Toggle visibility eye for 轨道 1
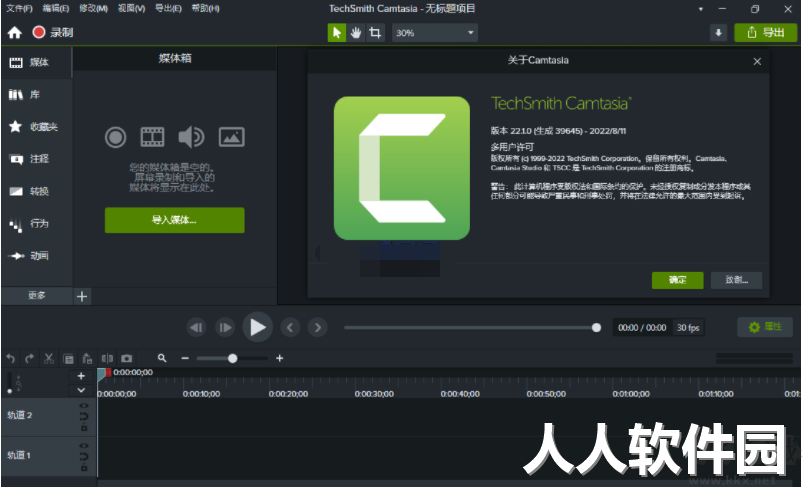 tap(84, 446)
